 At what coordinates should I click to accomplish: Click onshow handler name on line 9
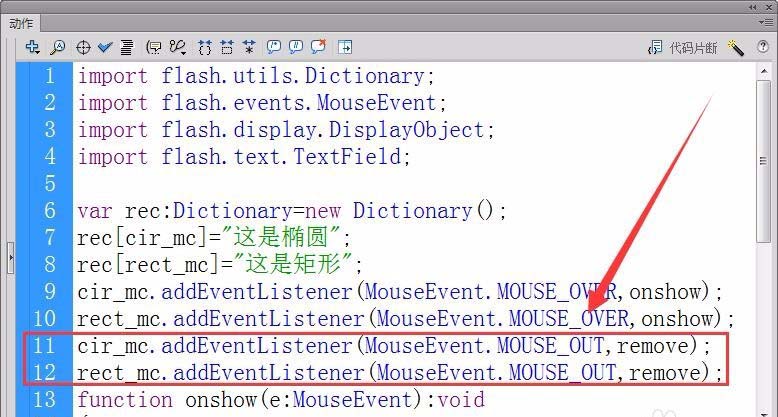click(x=666, y=292)
